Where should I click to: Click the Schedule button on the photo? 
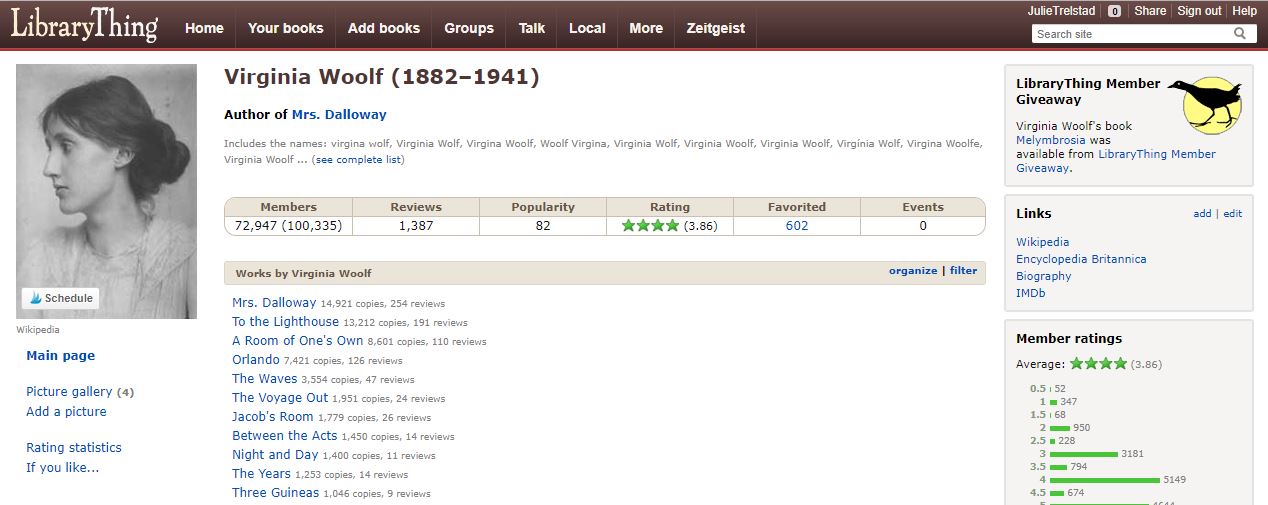61,298
